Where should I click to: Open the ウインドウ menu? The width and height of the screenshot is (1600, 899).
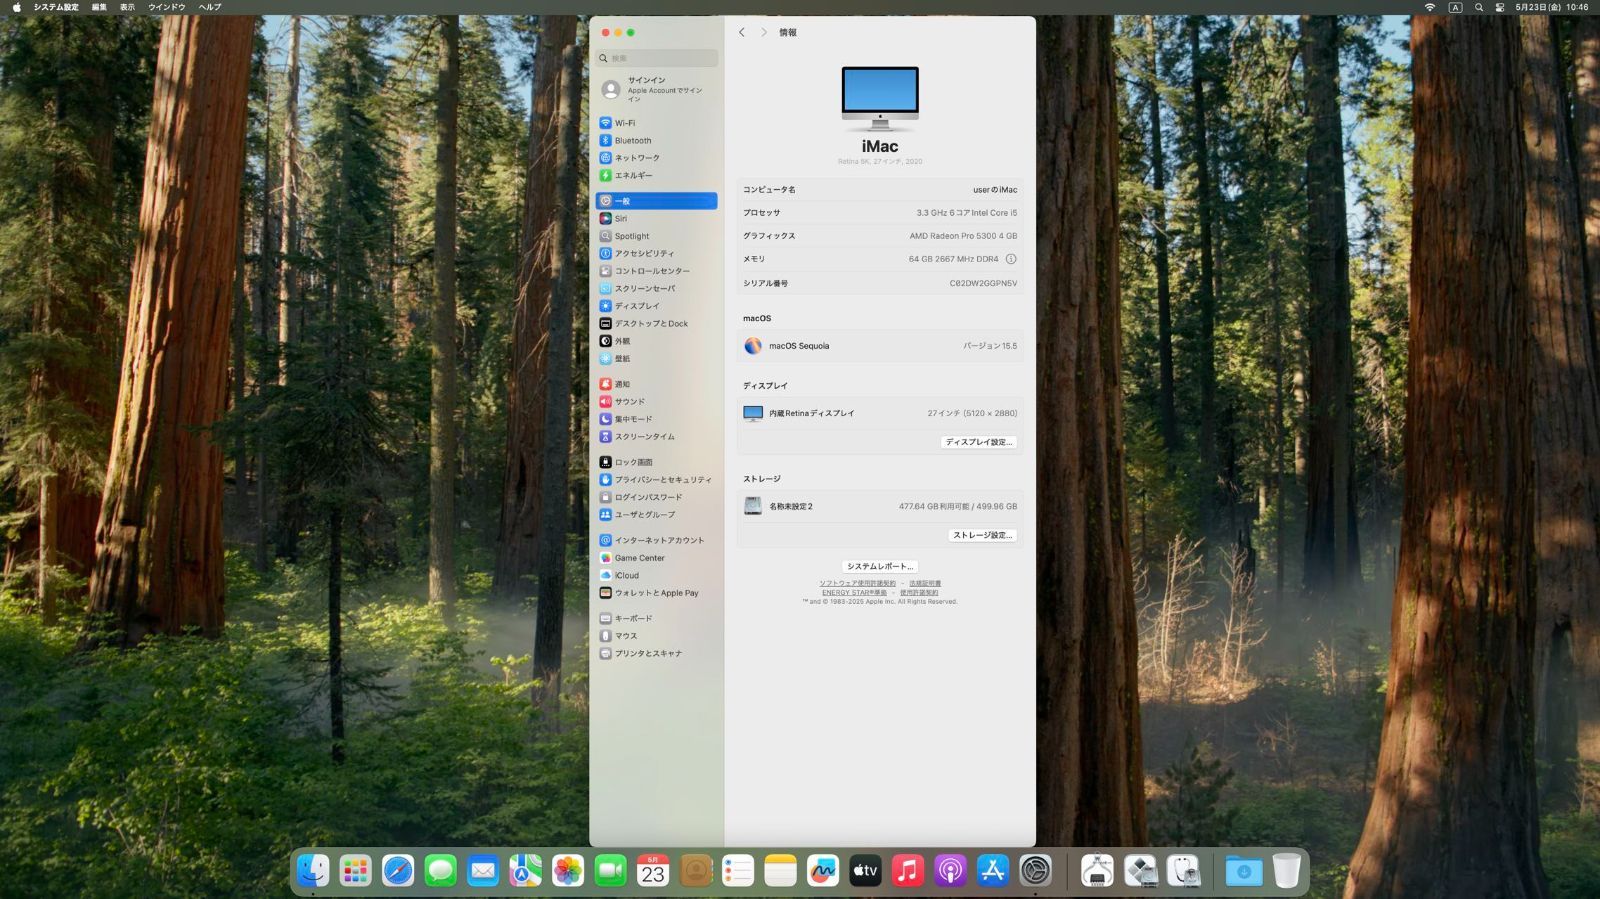pyautogui.click(x=167, y=7)
